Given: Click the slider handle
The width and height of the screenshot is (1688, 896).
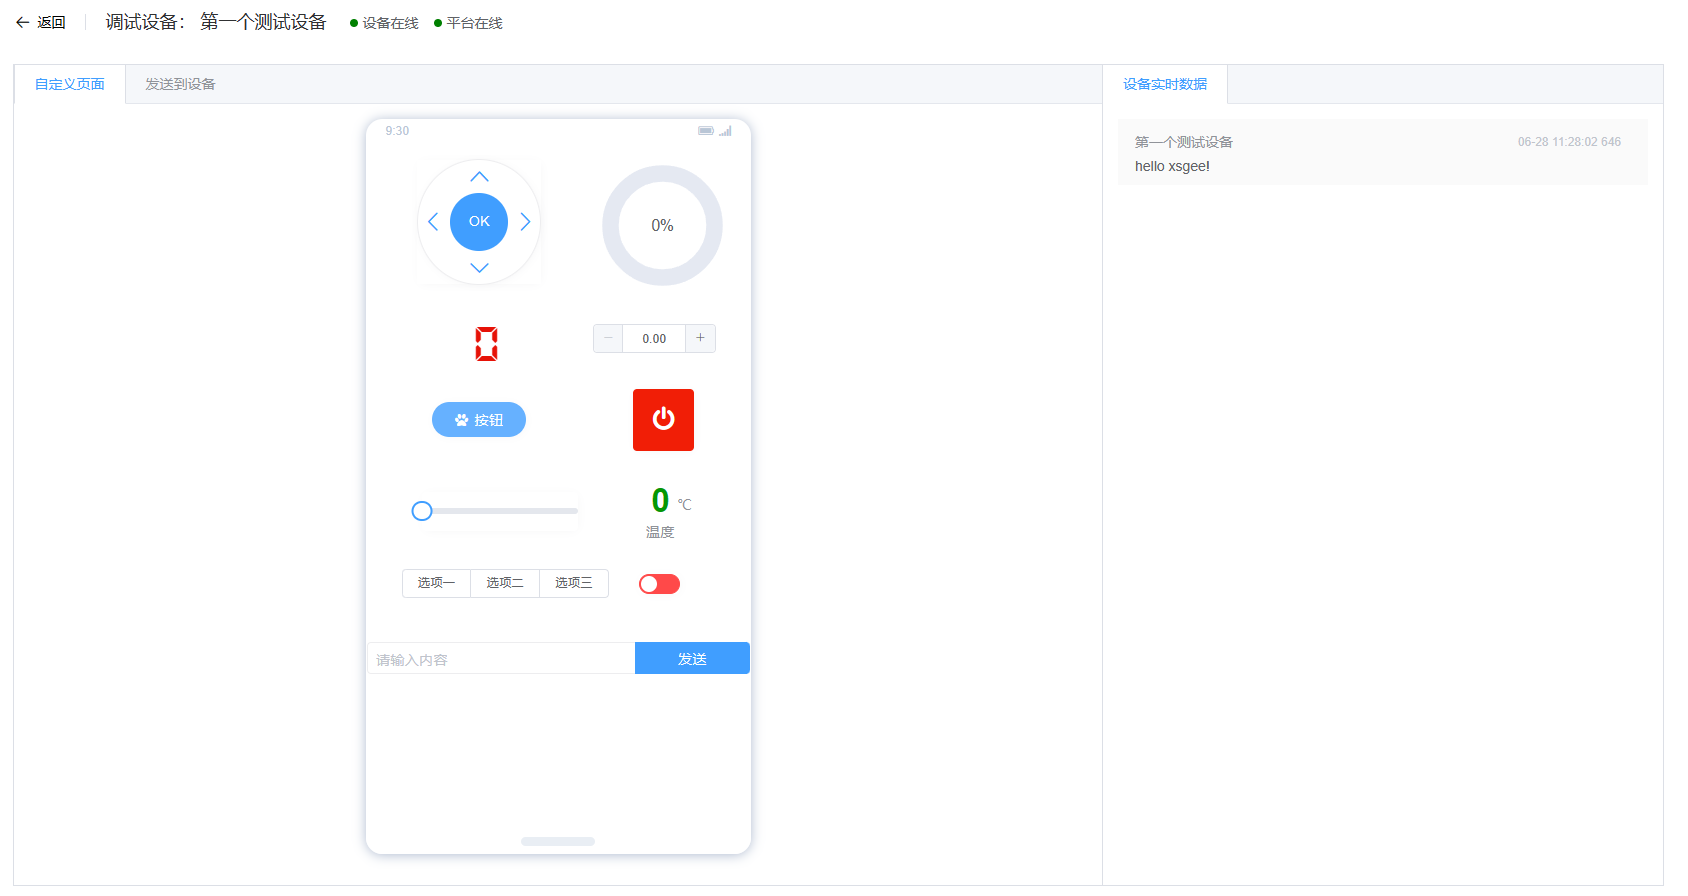Looking at the screenshot, I should pos(422,511).
